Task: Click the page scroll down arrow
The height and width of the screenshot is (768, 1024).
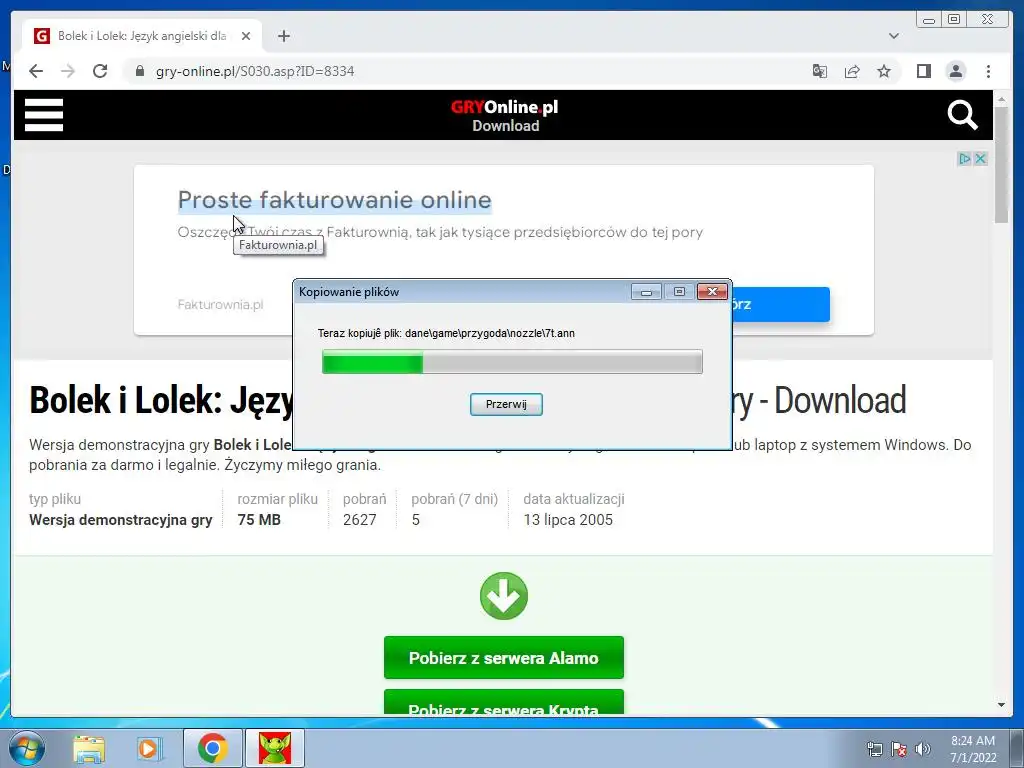Action: (1001, 705)
